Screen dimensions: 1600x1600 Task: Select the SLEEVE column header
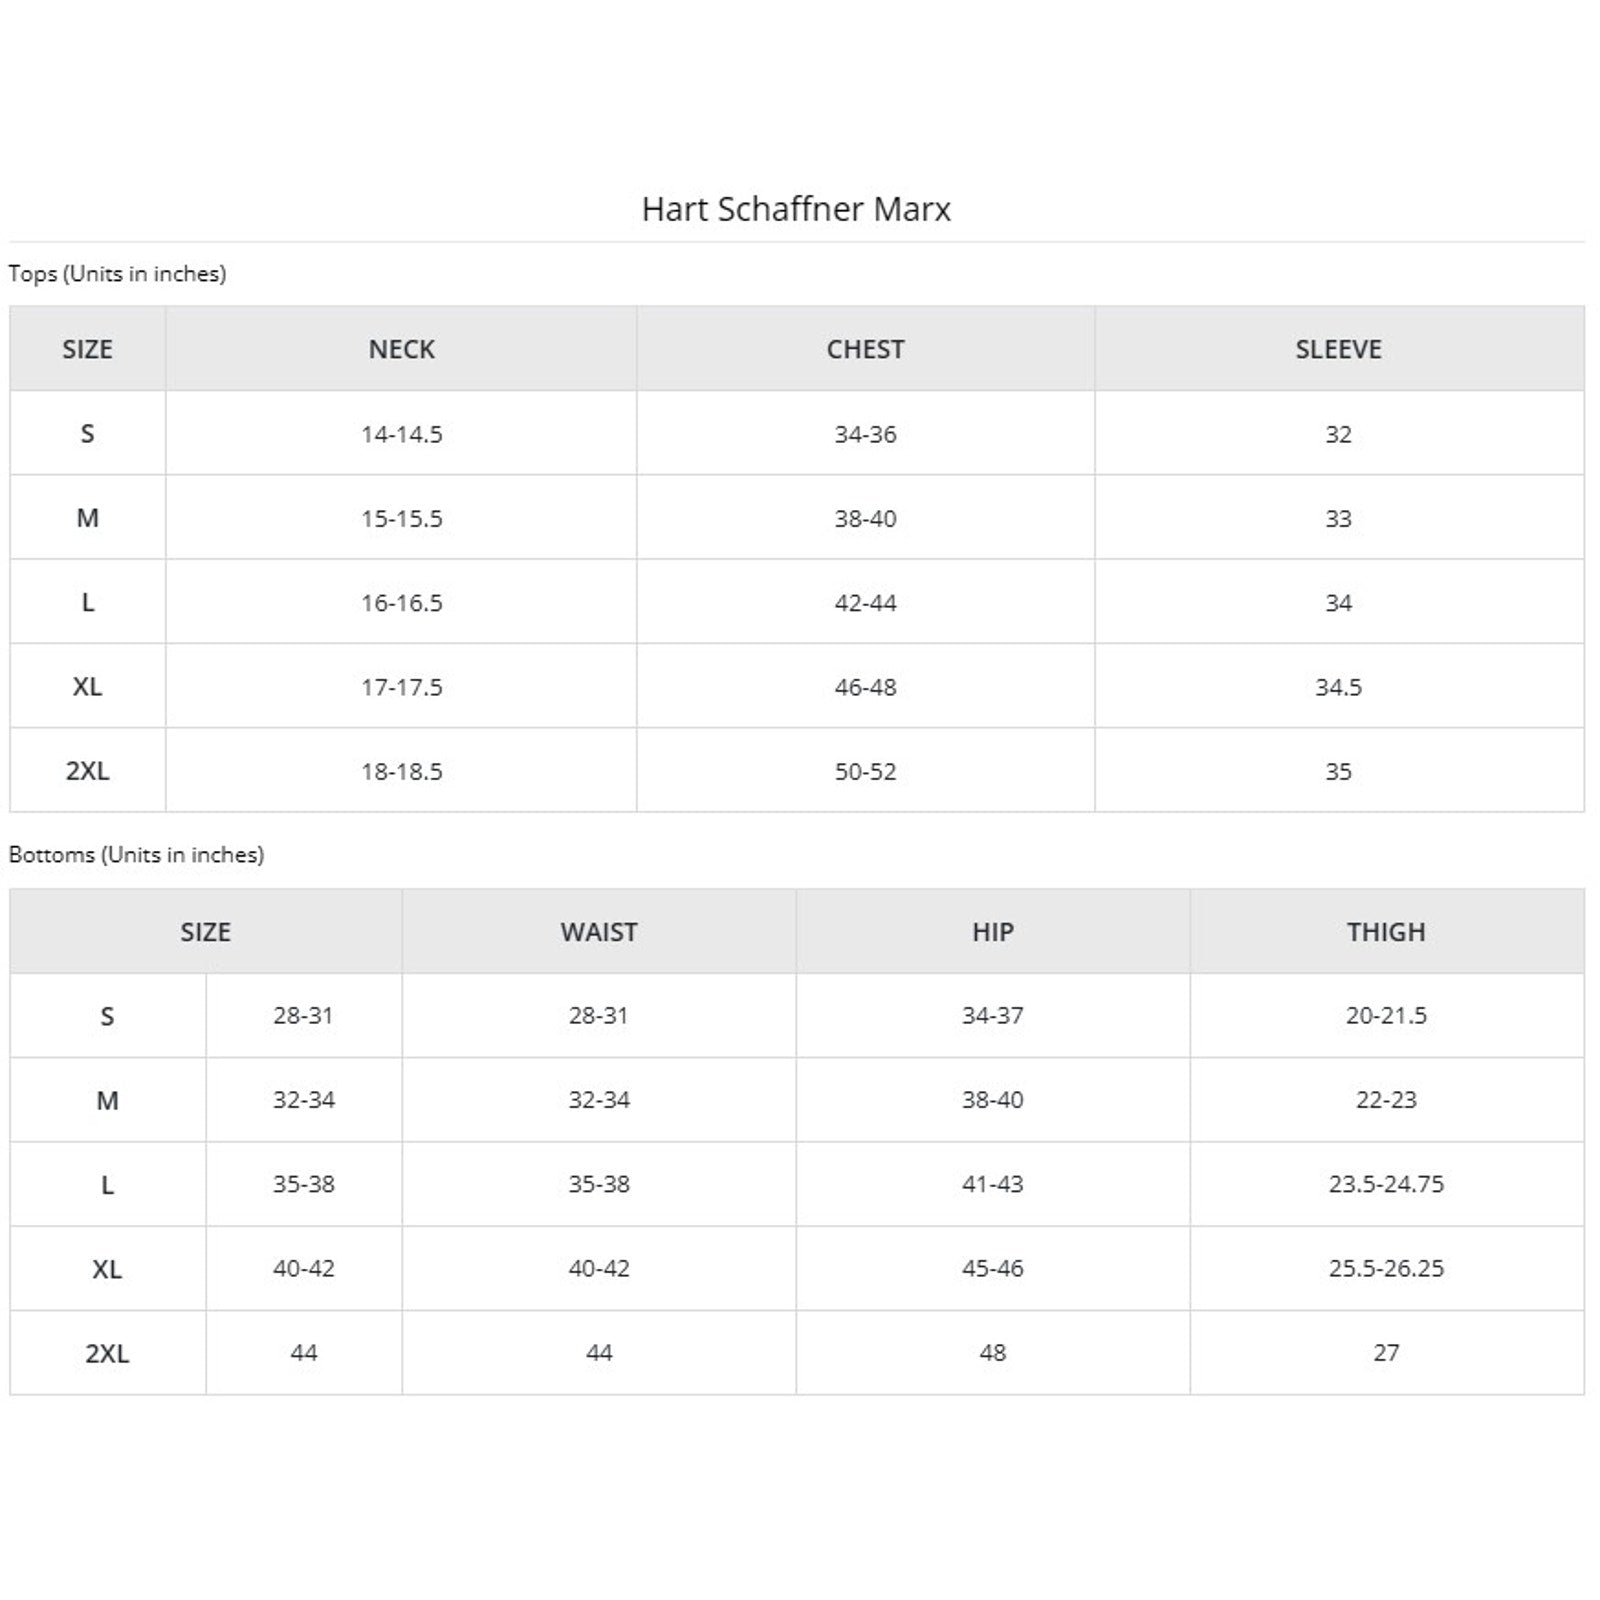coord(1338,349)
